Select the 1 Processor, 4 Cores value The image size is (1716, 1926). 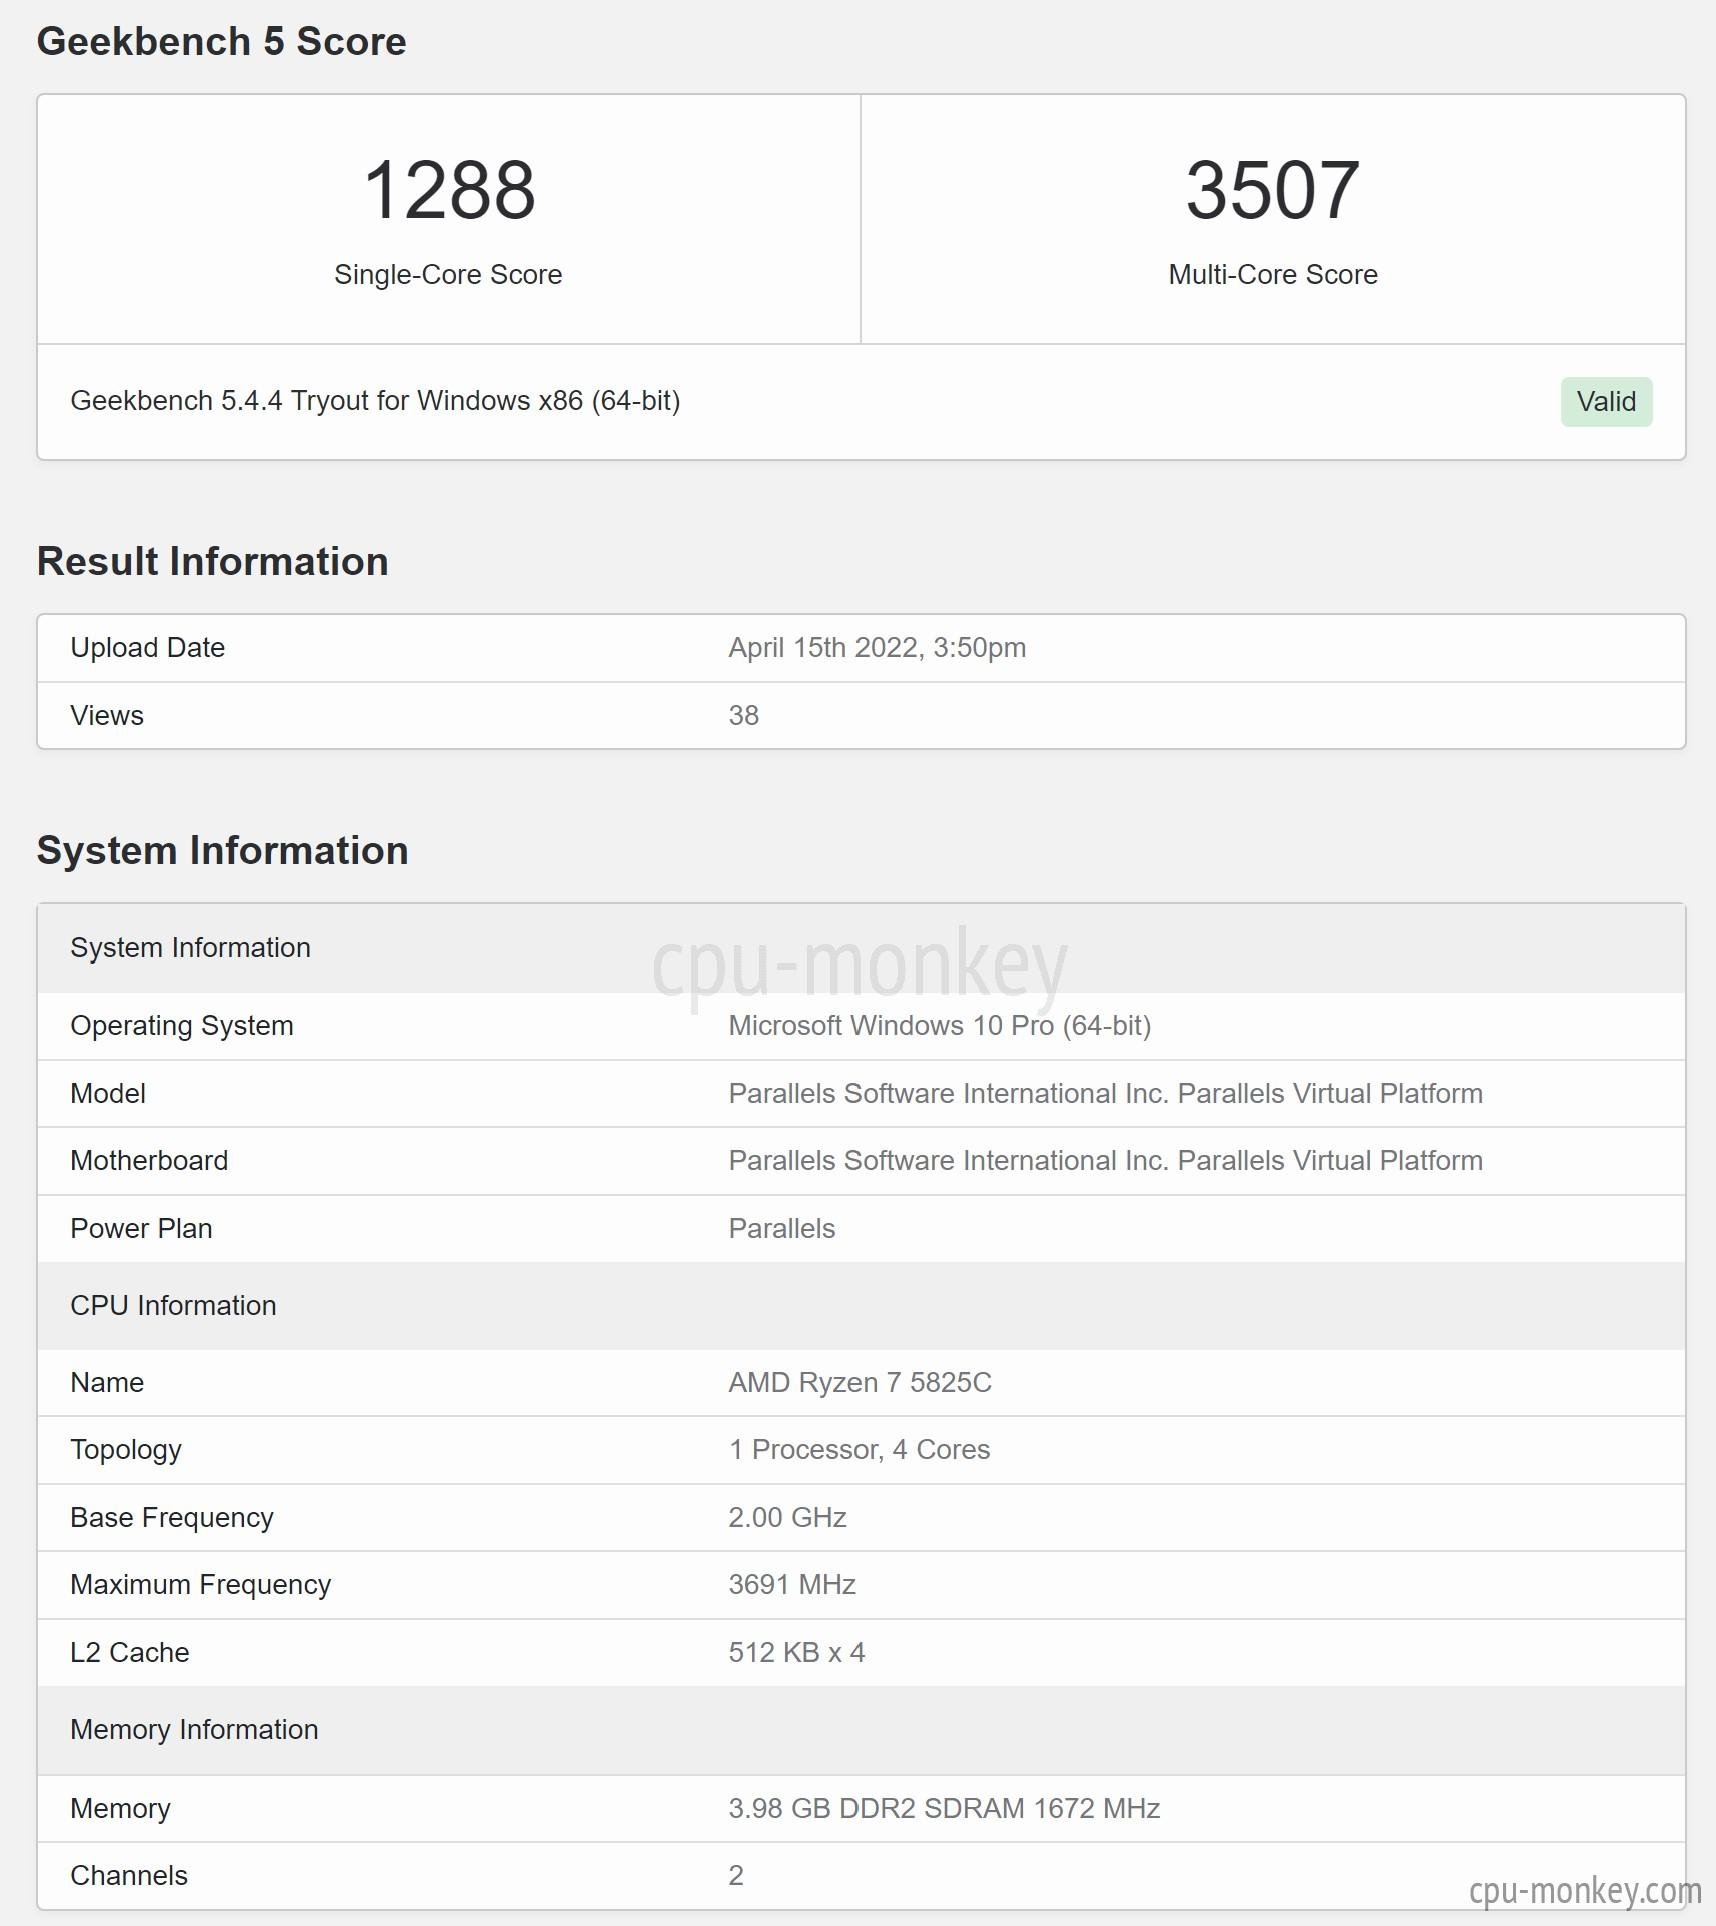[859, 1450]
